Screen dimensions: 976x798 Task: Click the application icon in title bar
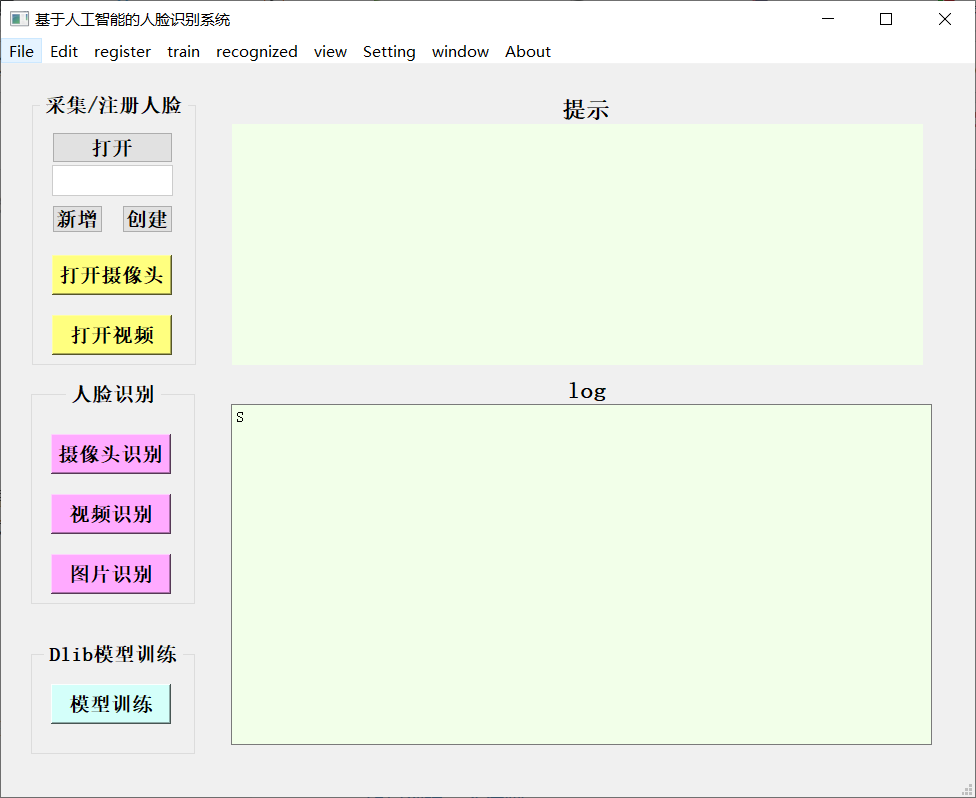[19, 19]
